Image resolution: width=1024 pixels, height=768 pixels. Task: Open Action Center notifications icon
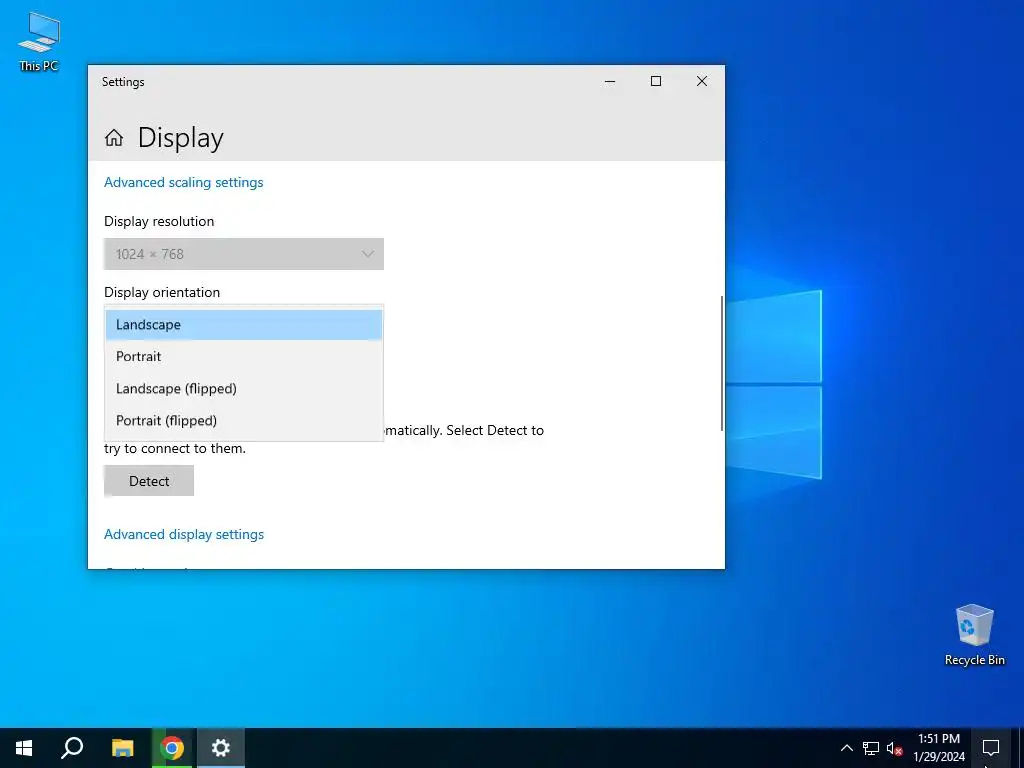click(991, 748)
